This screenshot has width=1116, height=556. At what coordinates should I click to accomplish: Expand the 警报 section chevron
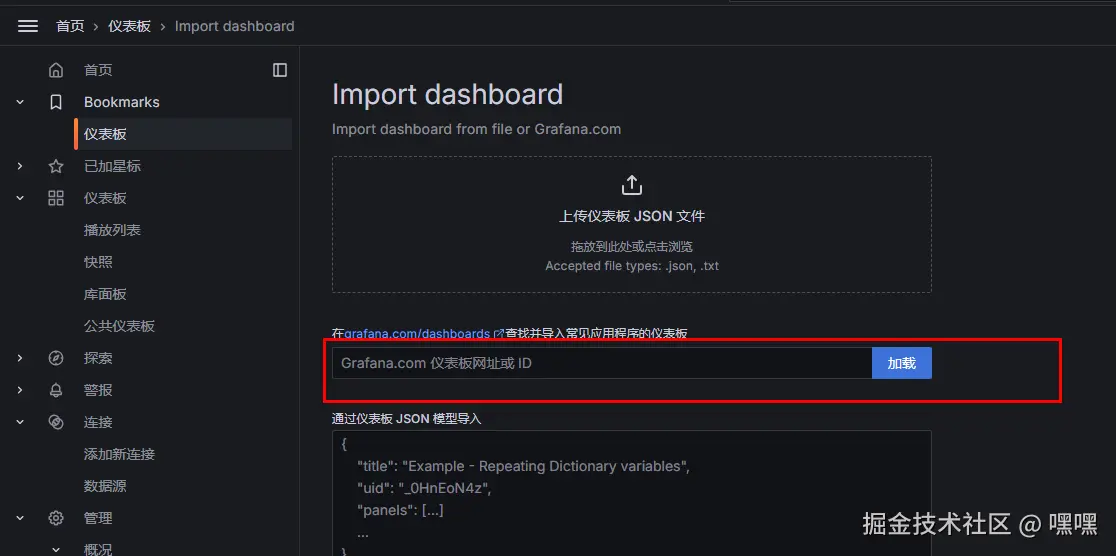[20, 390]
